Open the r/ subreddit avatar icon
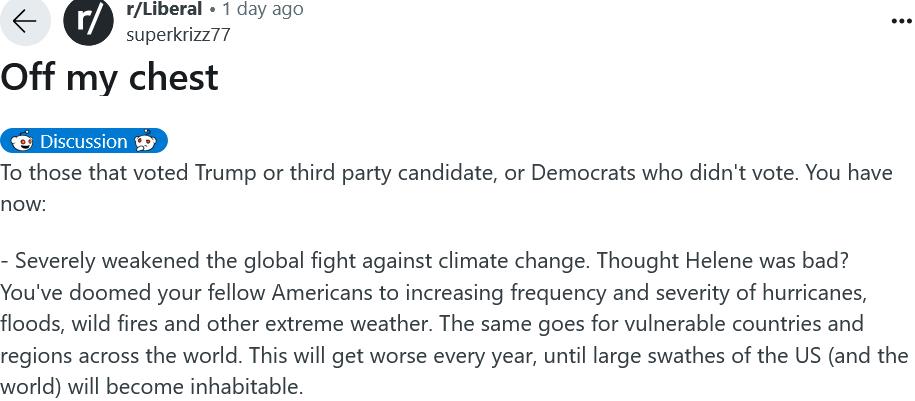Viewport: 915px width, 401px height. 88,21
